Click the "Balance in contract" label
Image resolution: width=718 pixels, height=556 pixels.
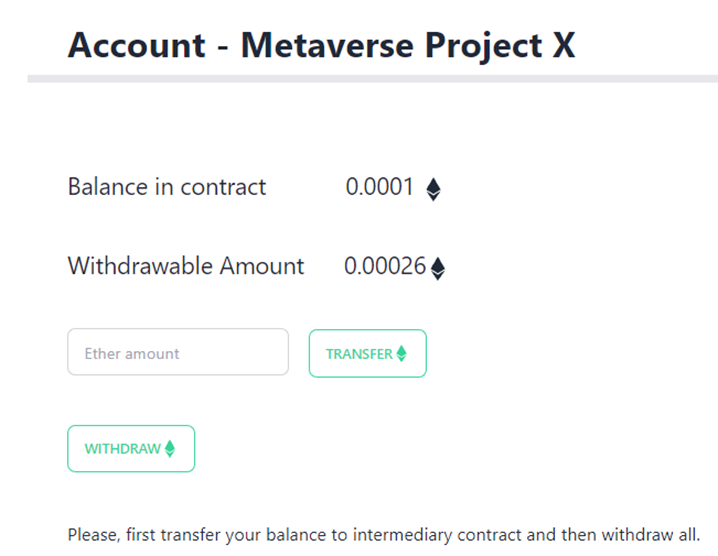click(167, 187)
